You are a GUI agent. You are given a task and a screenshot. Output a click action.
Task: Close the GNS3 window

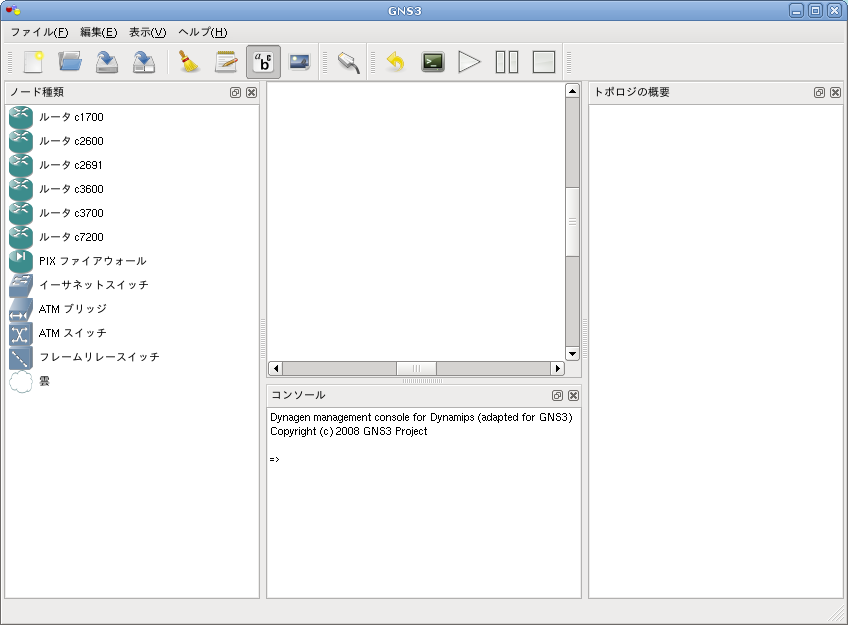835,11
